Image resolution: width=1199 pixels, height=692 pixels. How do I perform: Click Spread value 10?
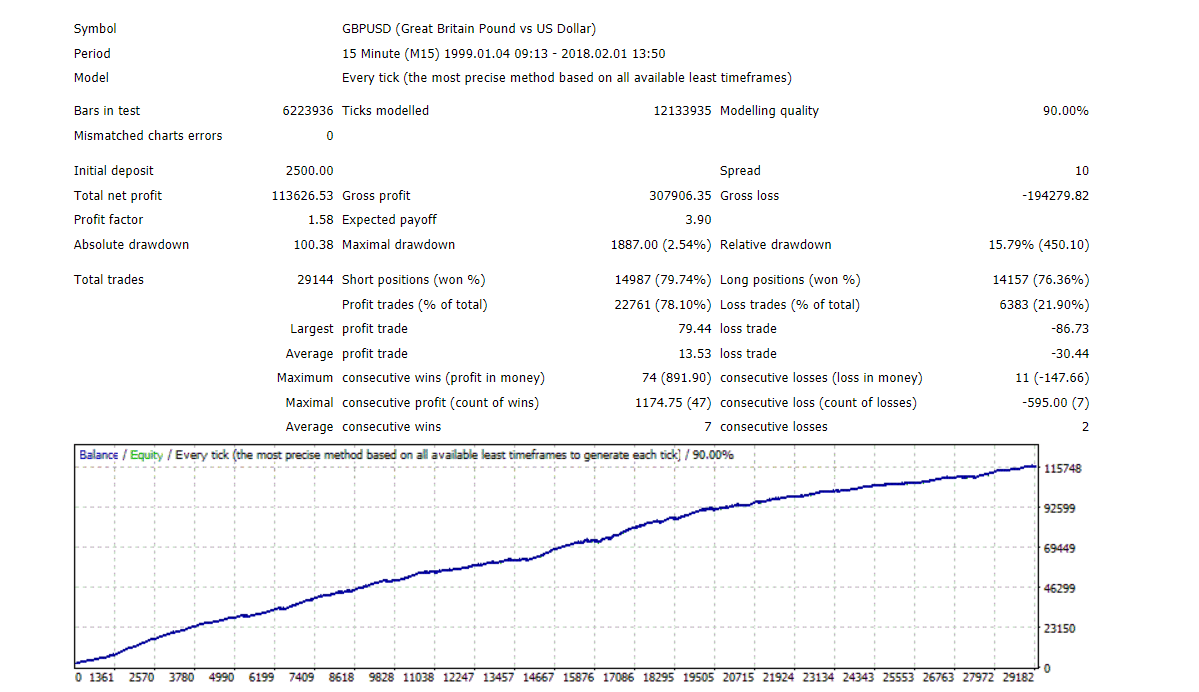coord(1081,171)
